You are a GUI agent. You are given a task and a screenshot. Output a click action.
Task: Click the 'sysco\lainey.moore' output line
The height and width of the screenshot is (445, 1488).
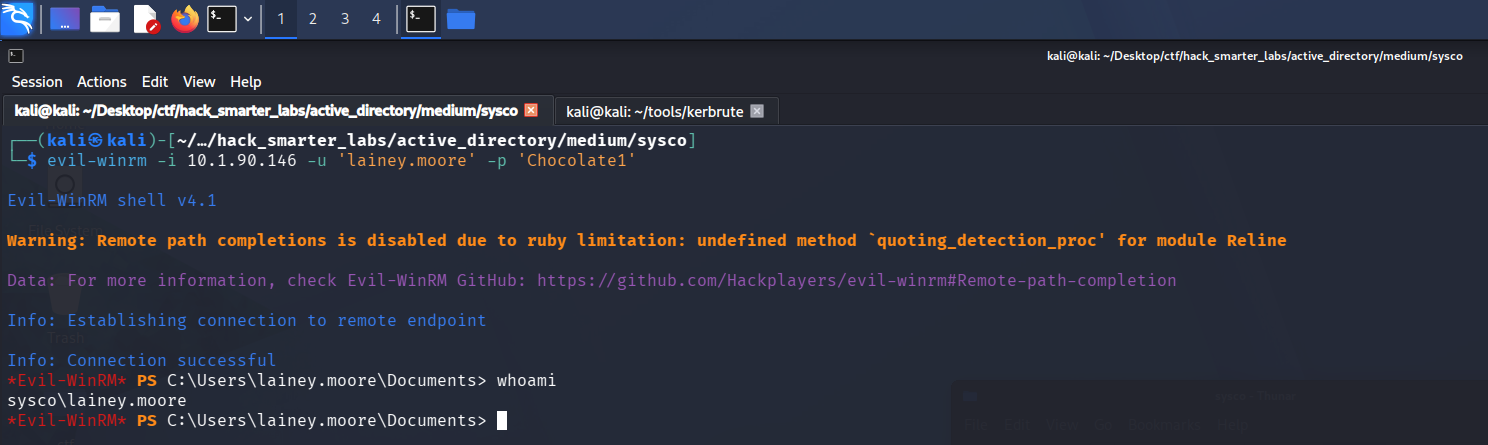[97, 400]
